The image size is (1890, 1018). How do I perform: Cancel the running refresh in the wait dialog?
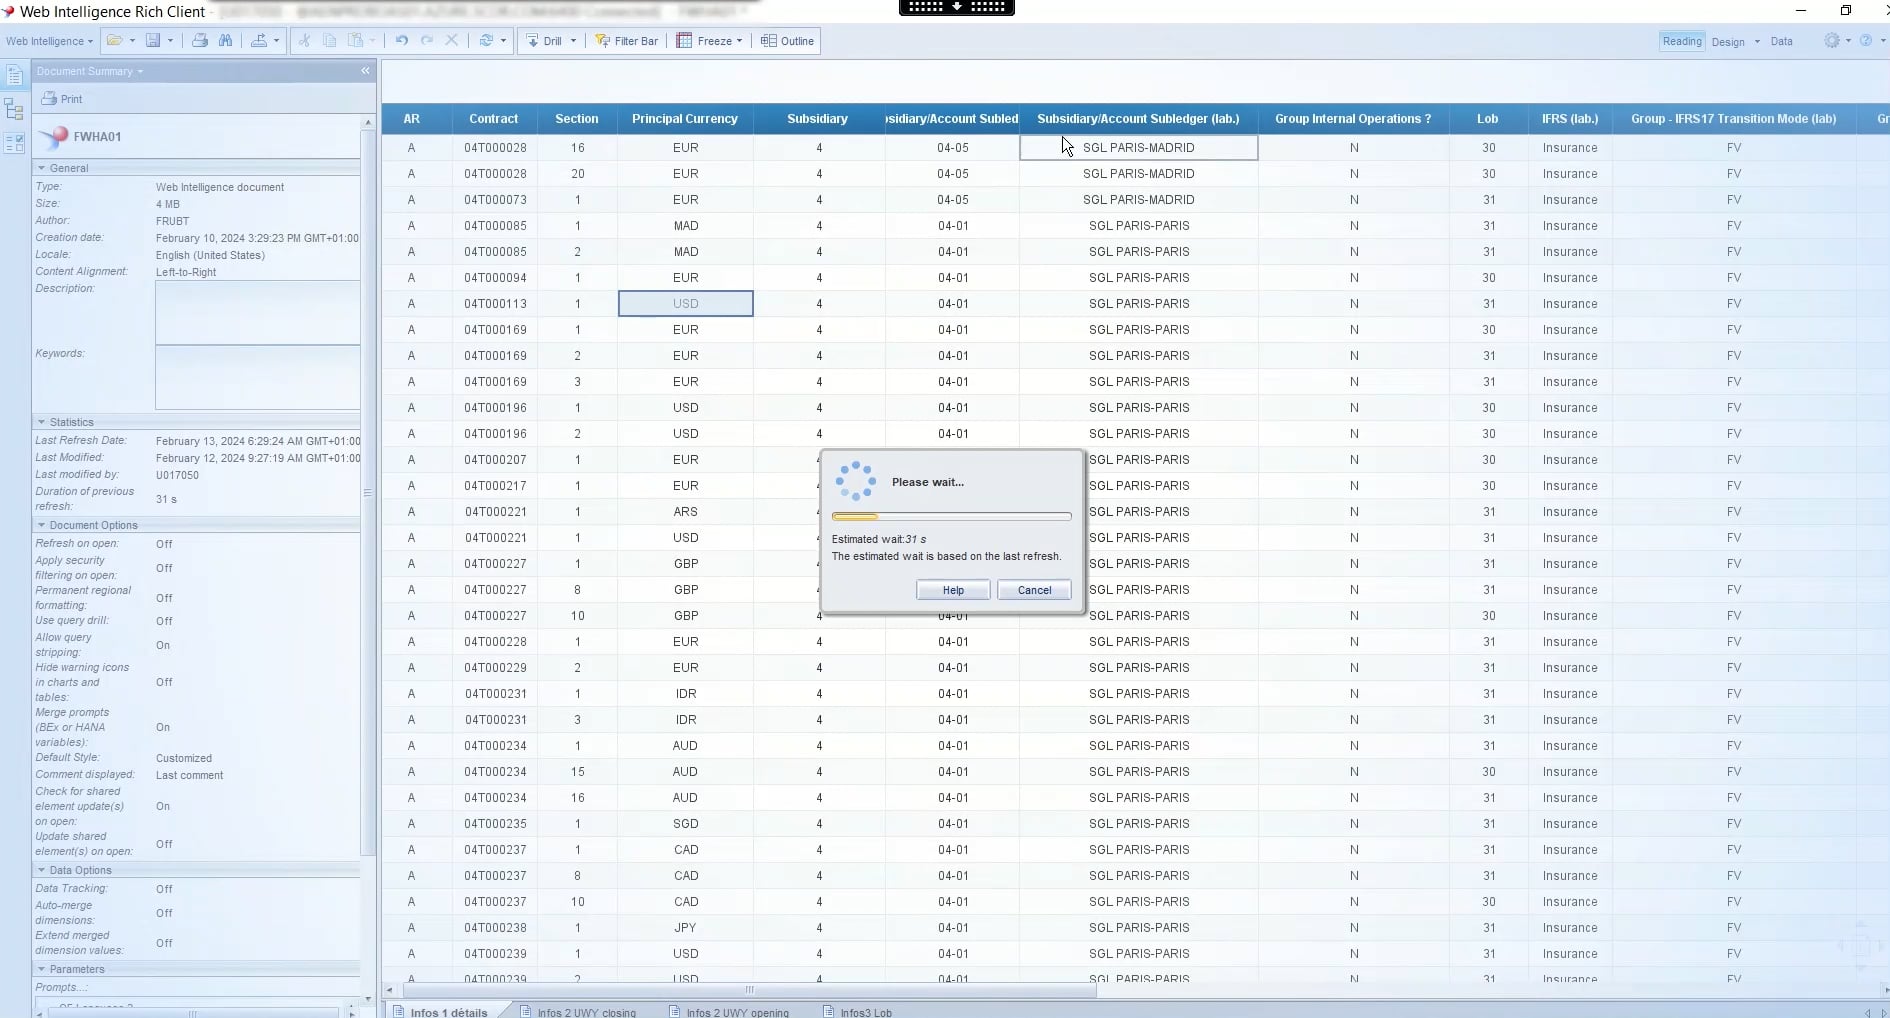1033,589
